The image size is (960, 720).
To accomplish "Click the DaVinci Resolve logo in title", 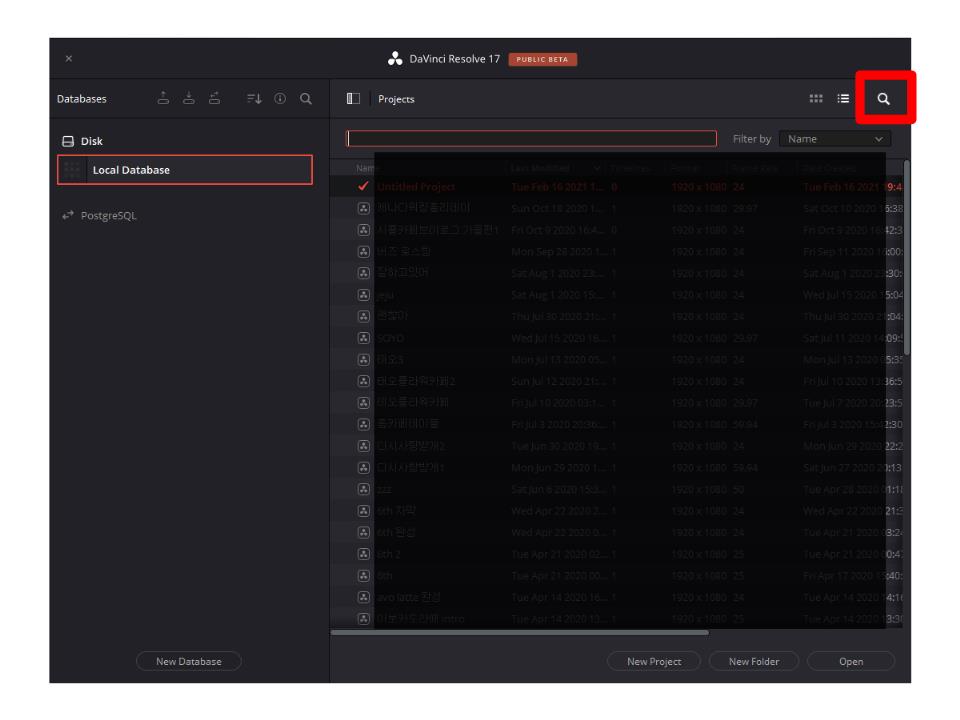I will tap(395, 59).
